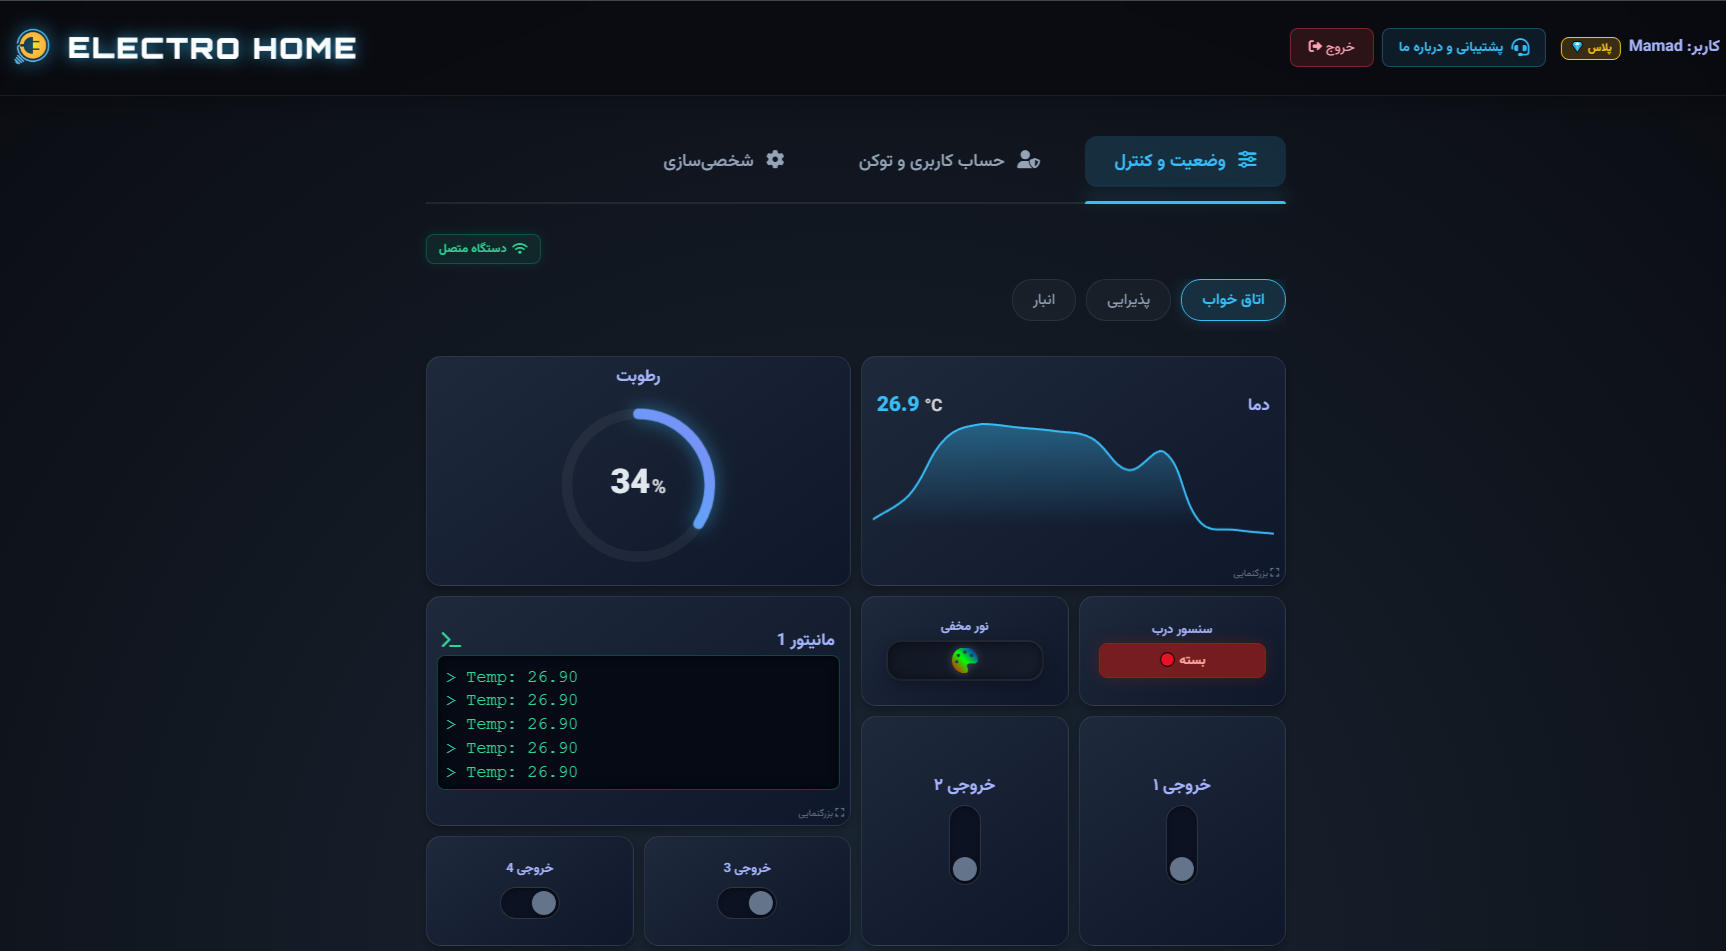The image size is (1726, 951).
Task: Click the headset icon in support button
Action: (1520, 47)
